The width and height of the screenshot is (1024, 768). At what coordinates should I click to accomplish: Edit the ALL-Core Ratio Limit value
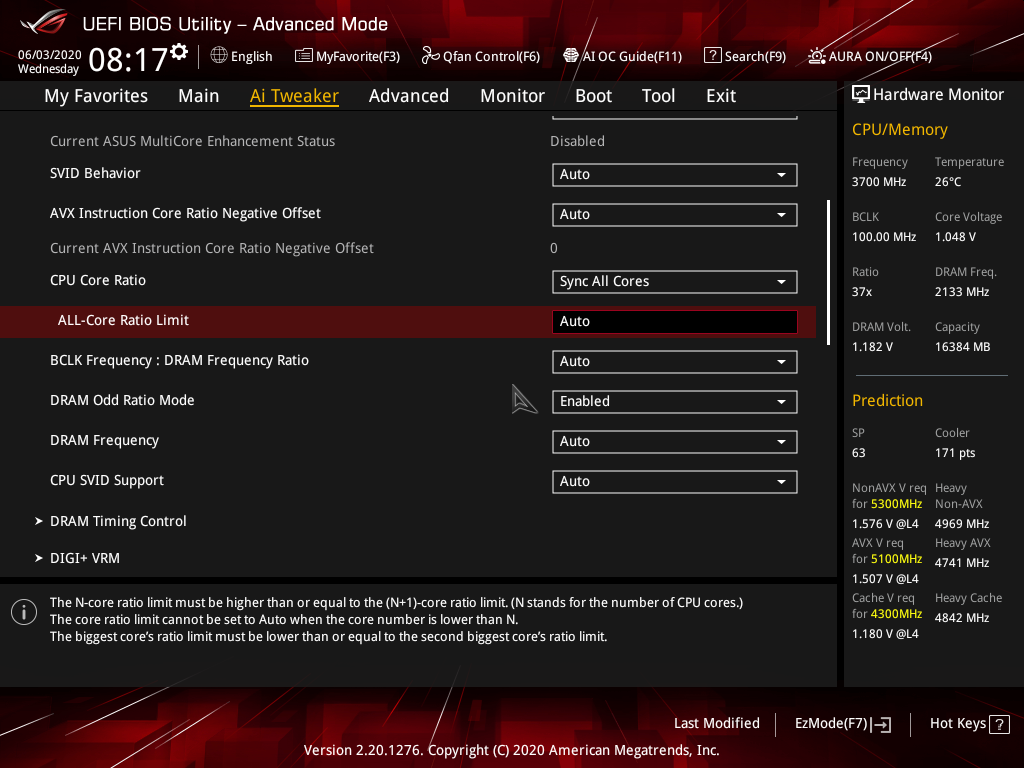pos(674,321)
